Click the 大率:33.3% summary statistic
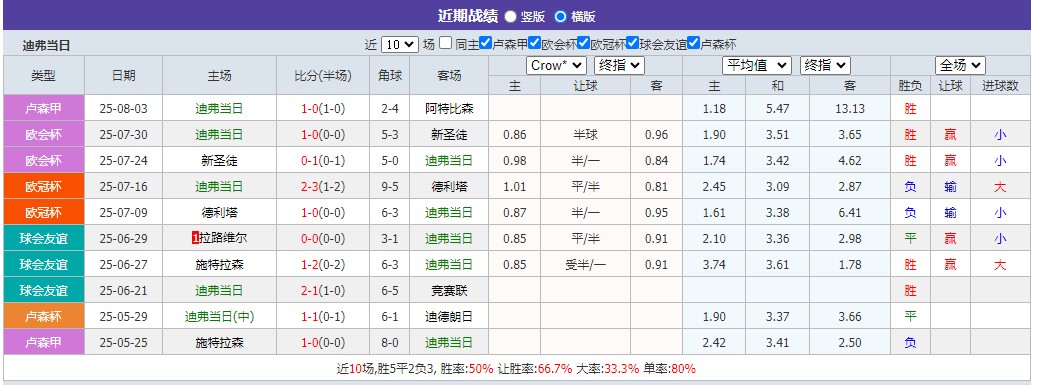Viewport: 1037px width, 385px height. click(x=608, y=368)
